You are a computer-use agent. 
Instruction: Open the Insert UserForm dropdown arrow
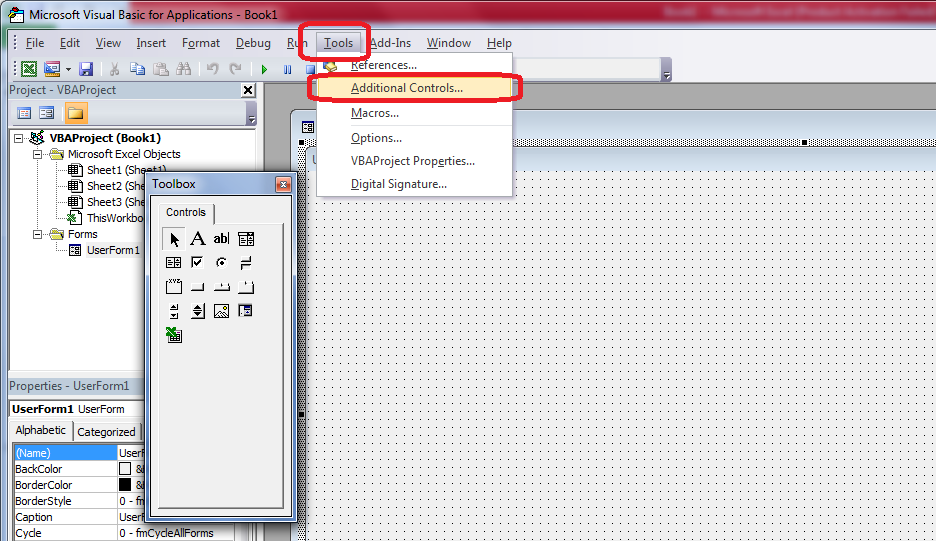coord(68,70)
